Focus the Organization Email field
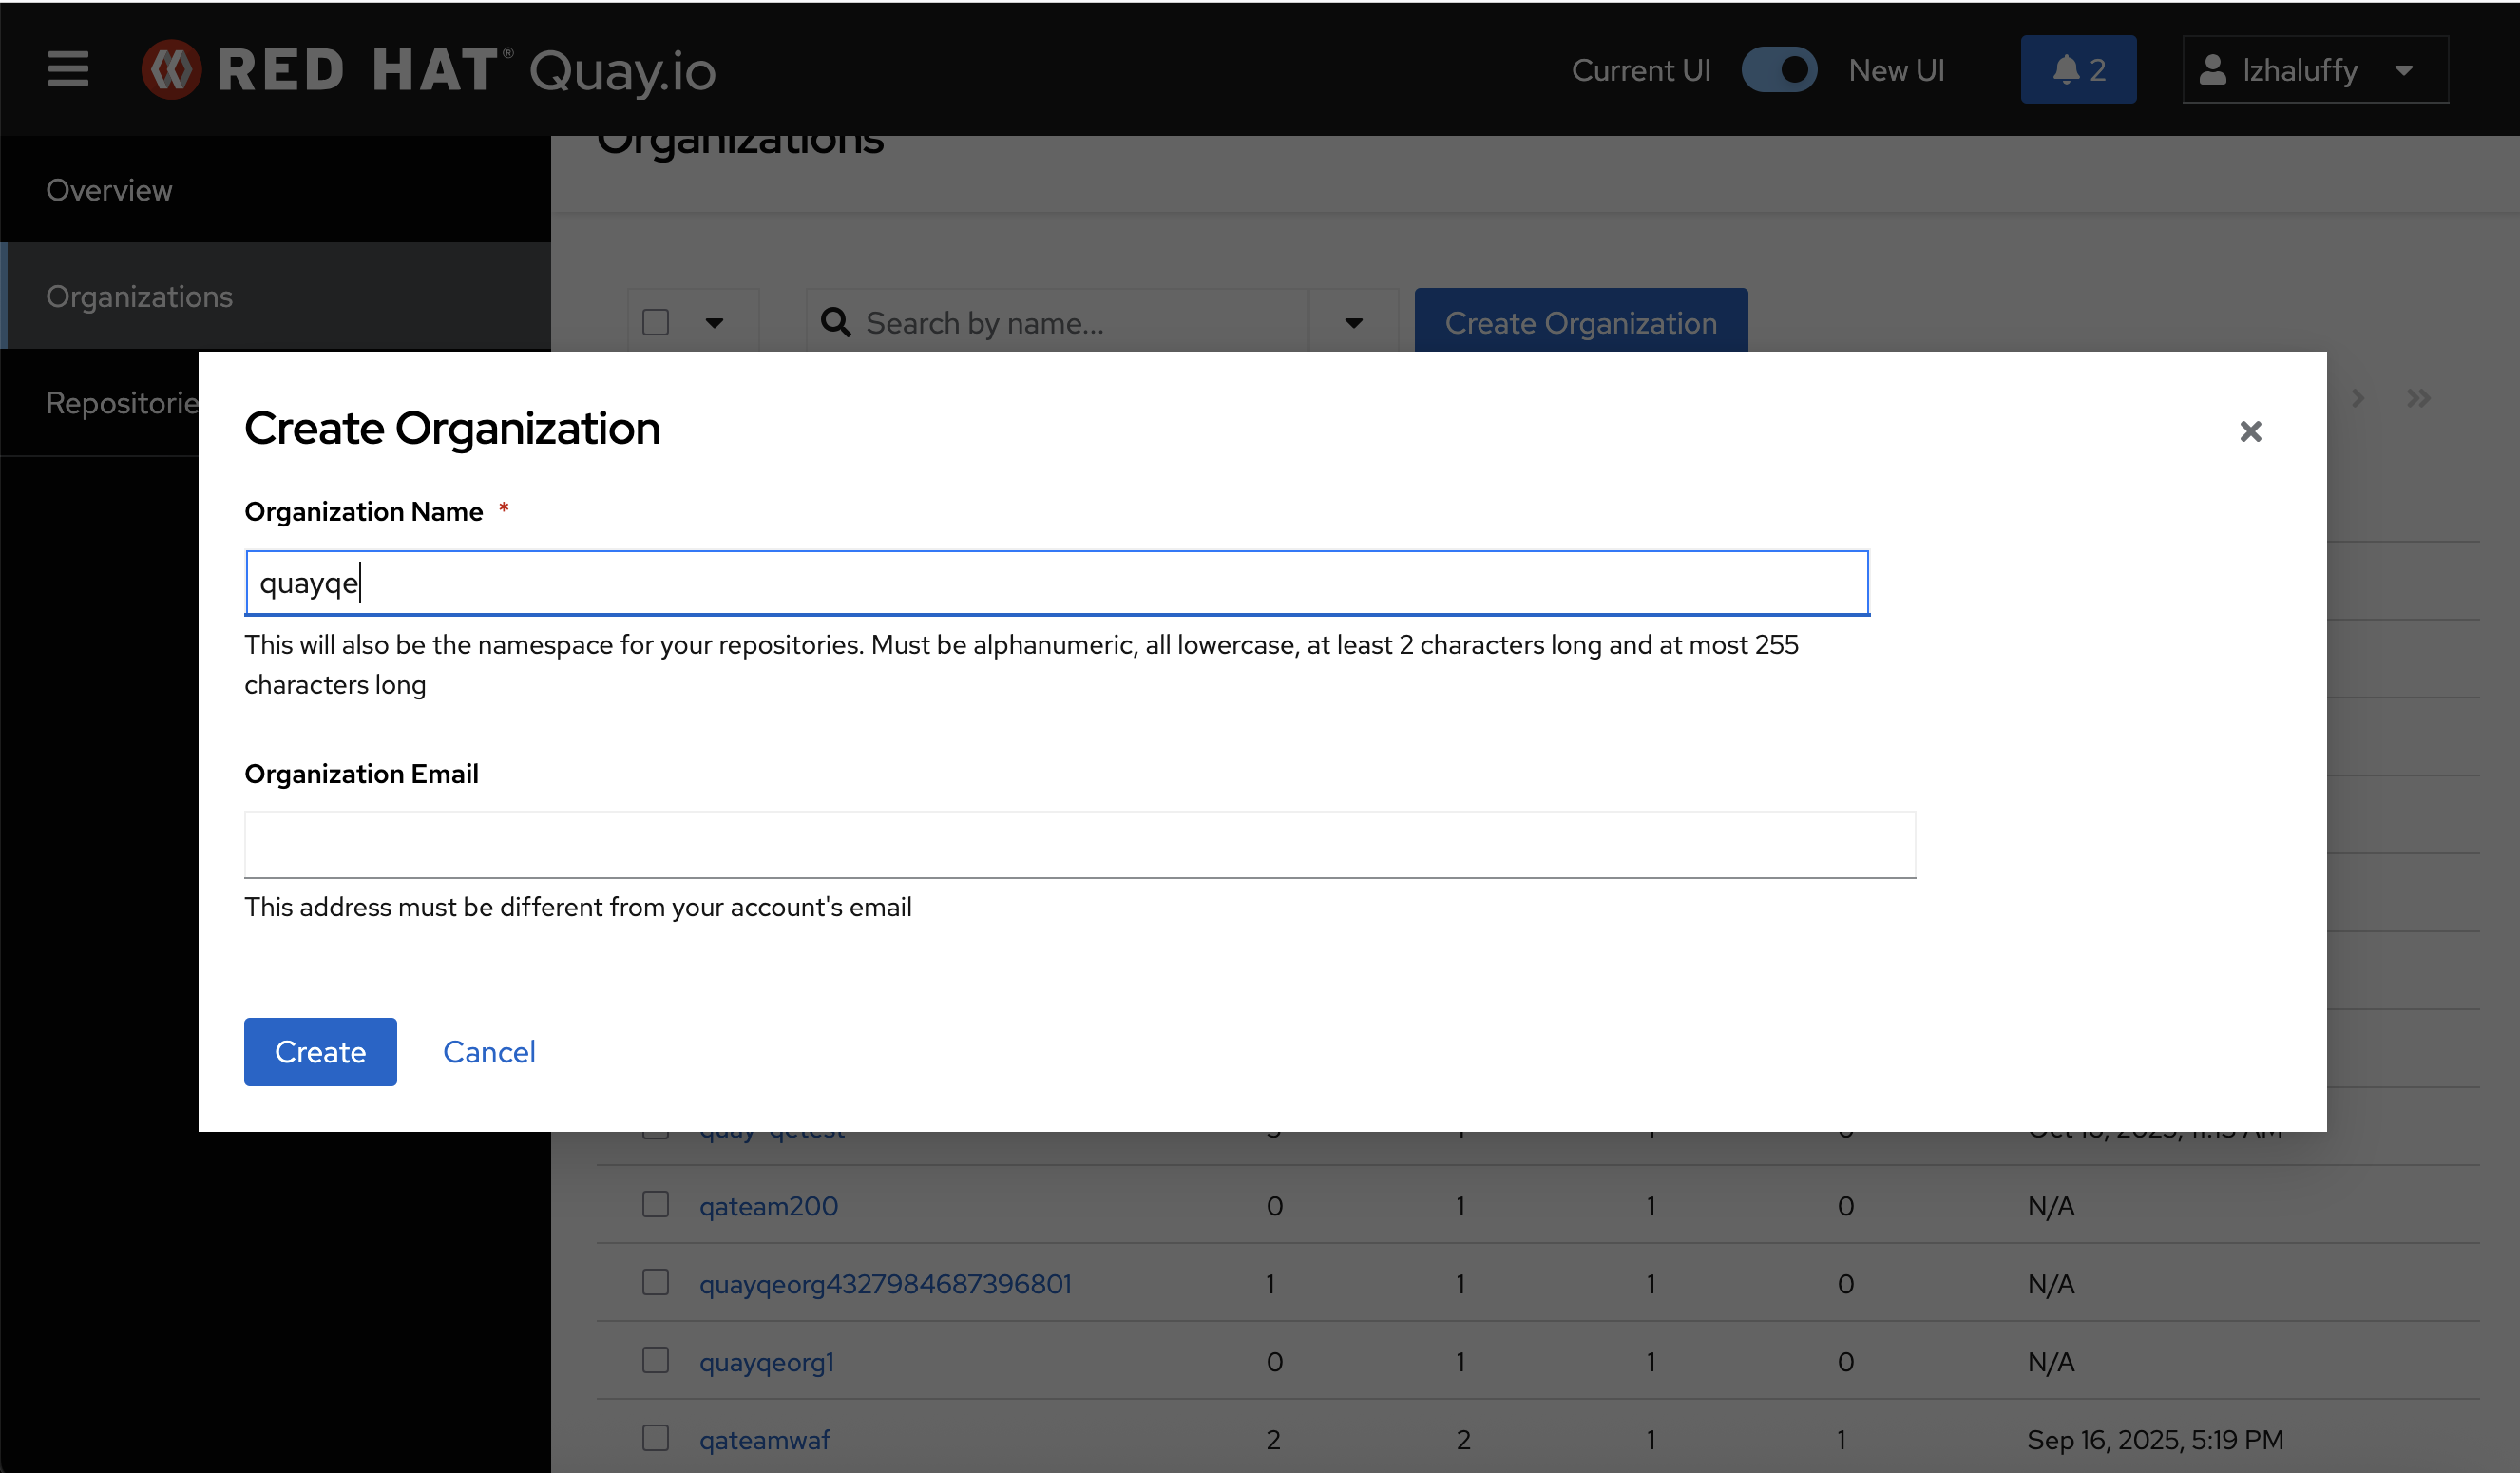2520x1473 pixels. (1079, 845)
